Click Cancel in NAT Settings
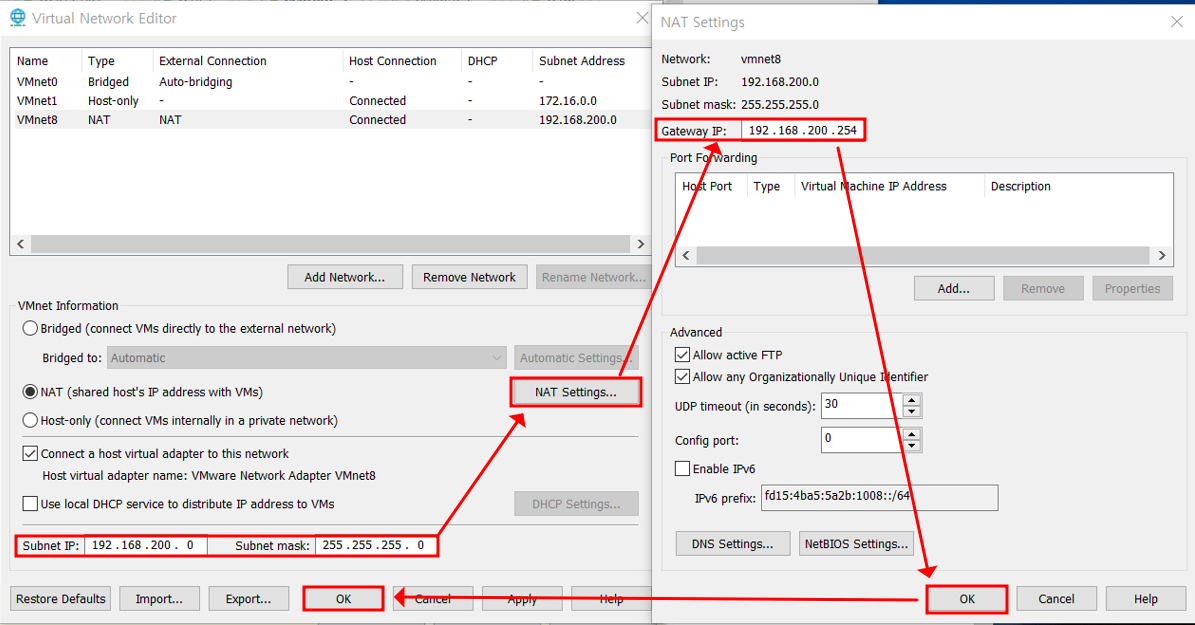Screen dimensions: 1195x625 (1056, 599)
